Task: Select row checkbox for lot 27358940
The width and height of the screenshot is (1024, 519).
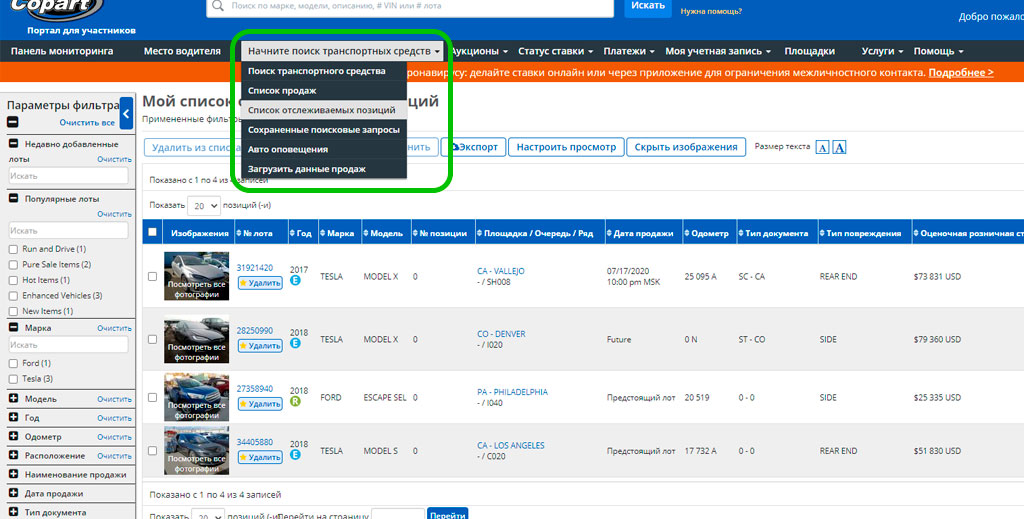Action: [x=152, y=398]
